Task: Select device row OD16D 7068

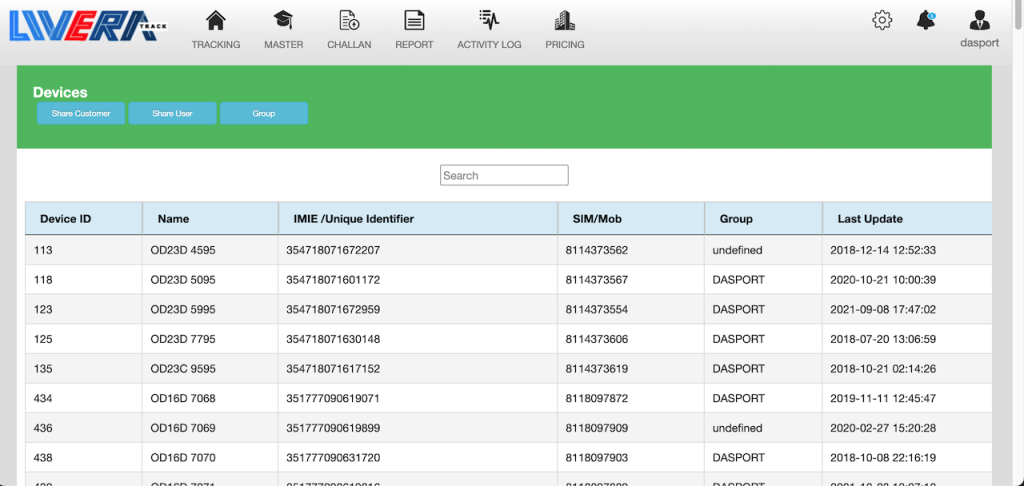Action: click(x=182, y=398)
